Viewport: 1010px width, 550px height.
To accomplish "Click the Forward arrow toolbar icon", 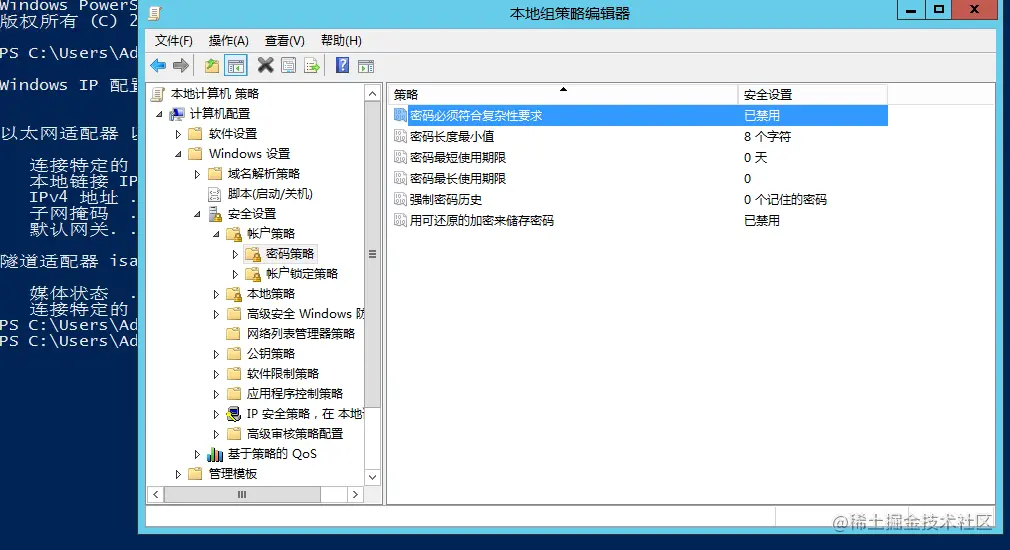I will point(181,66).
